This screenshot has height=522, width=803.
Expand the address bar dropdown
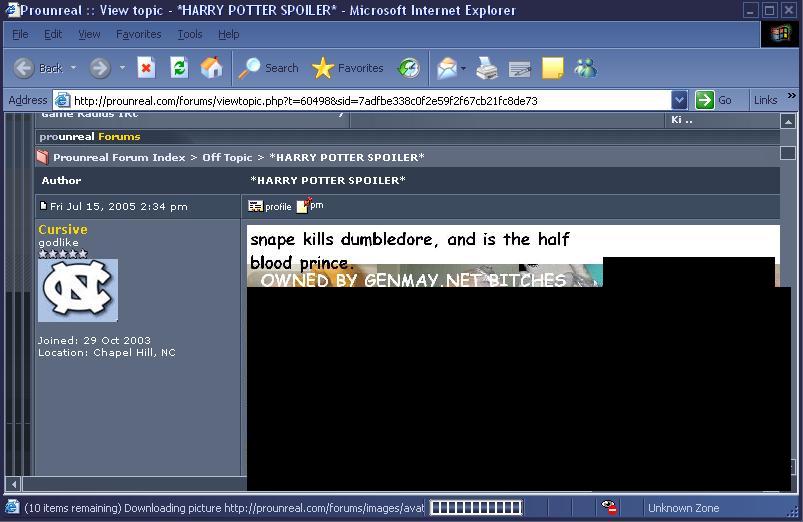(679, 100)
